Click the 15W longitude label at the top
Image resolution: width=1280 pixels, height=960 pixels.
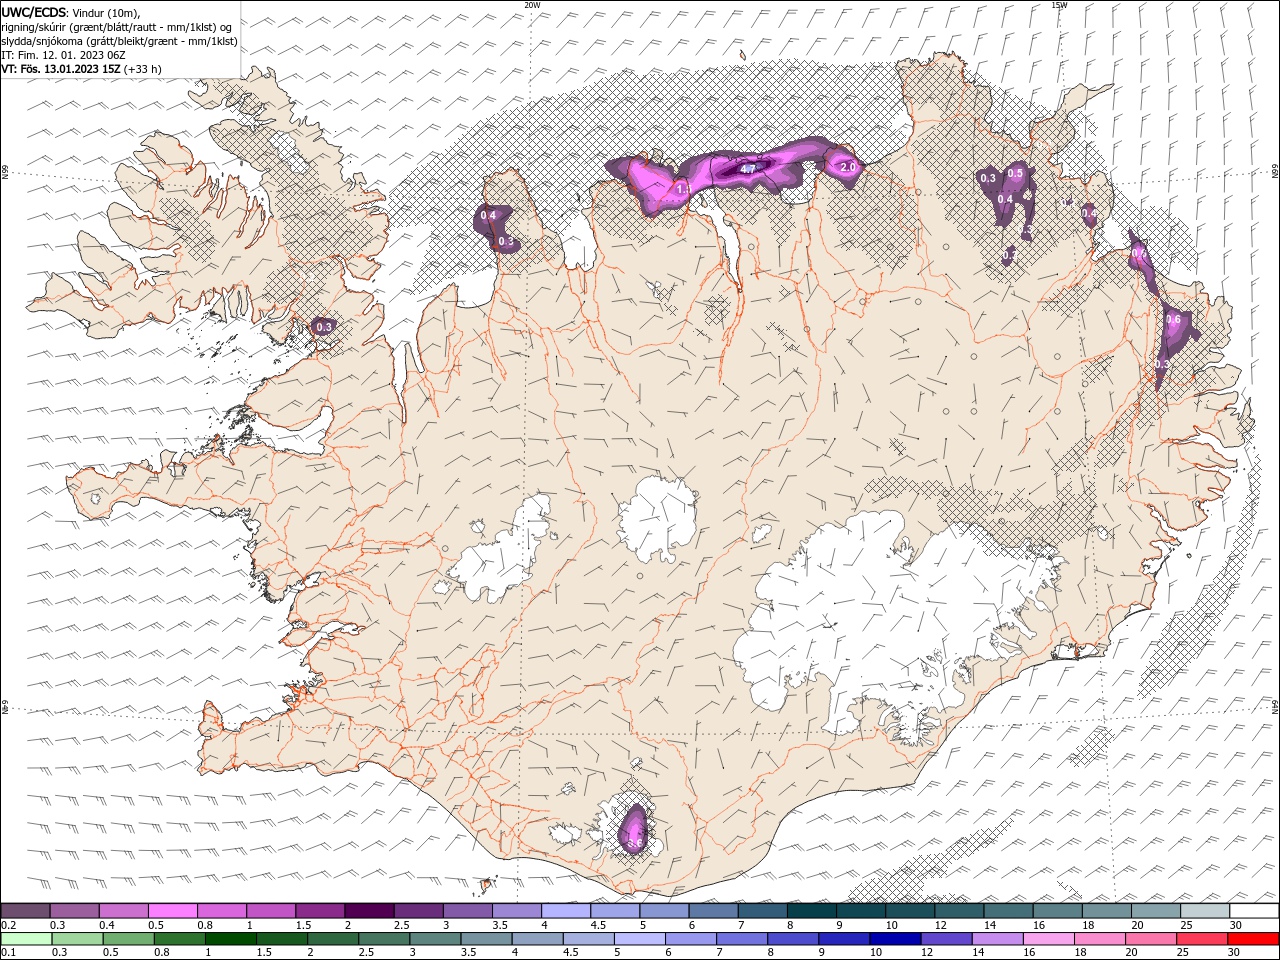(x=1059, y=5)
